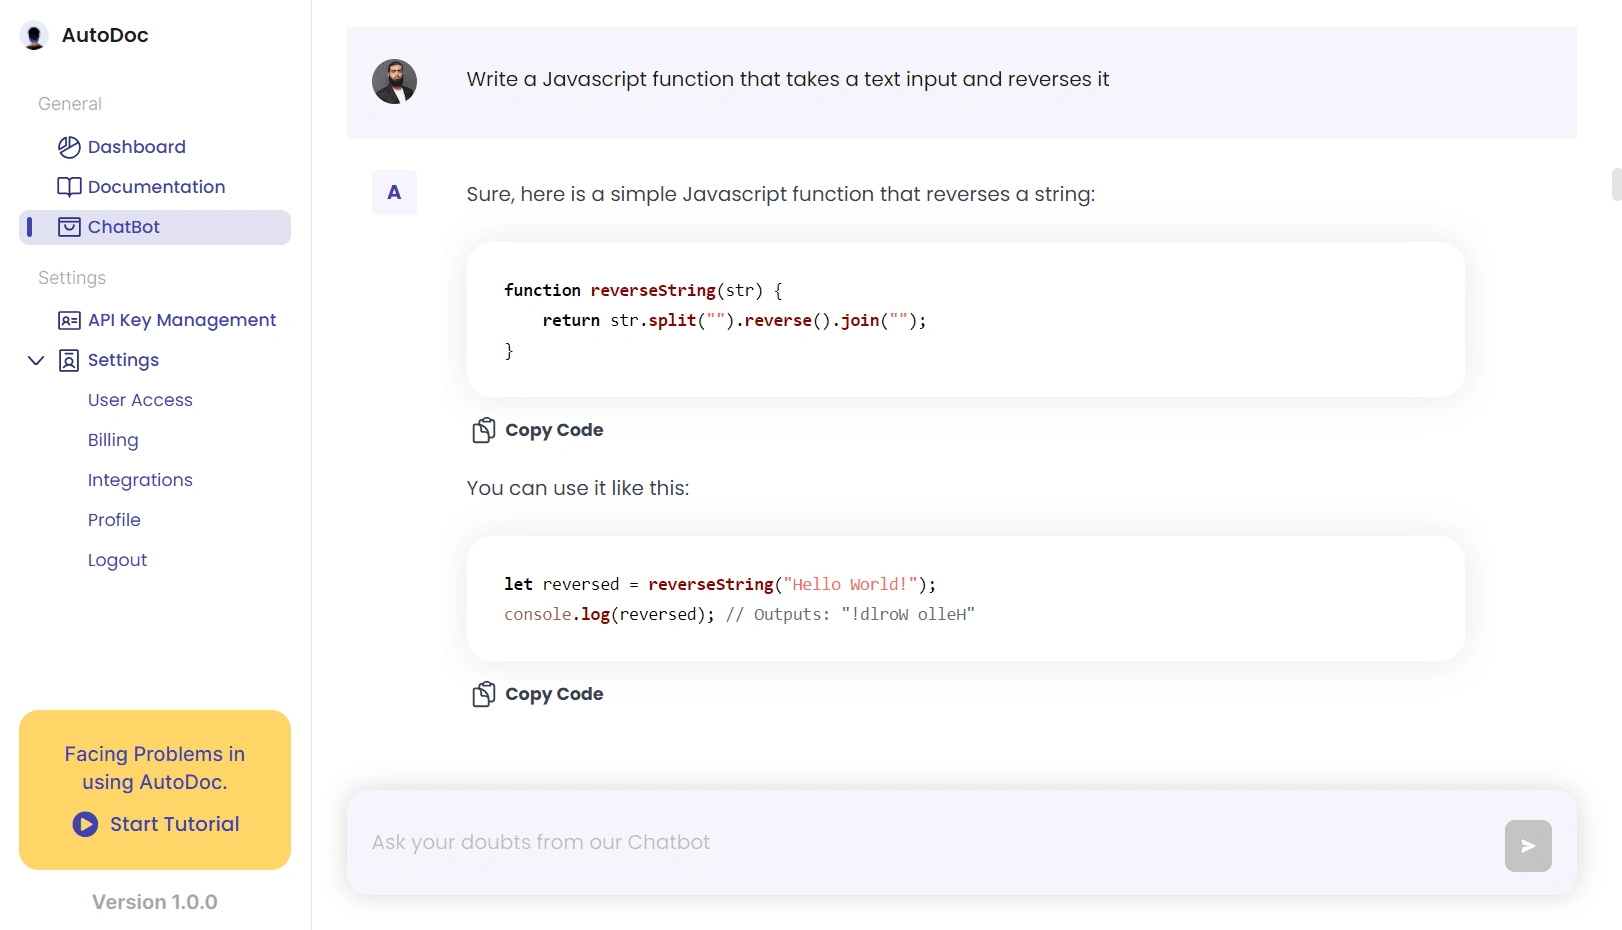The image size is (1622, 930).
Task: Collapse the Settings submenu chevron
Action: point(36,360)
